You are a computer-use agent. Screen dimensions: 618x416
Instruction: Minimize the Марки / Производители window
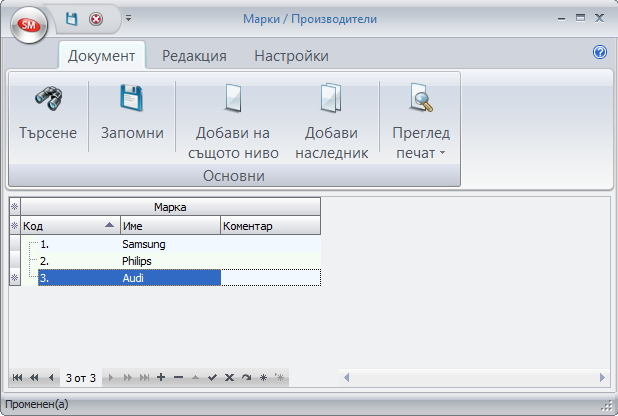coord(562,18)
